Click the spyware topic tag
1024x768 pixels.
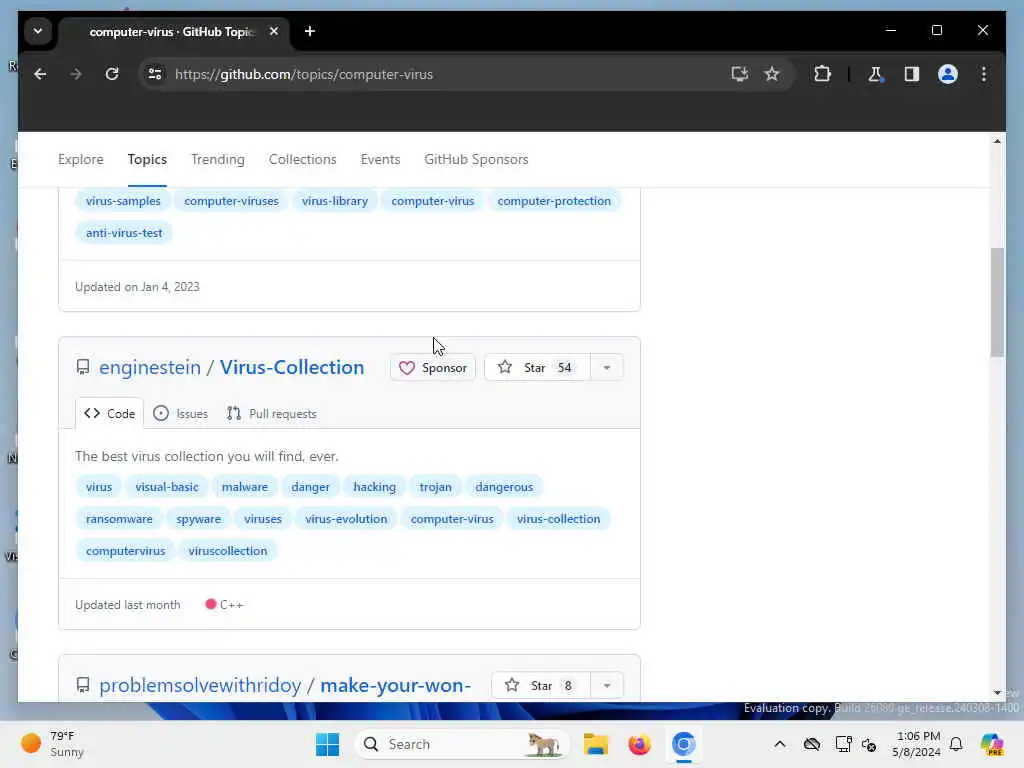pos(199,519)
